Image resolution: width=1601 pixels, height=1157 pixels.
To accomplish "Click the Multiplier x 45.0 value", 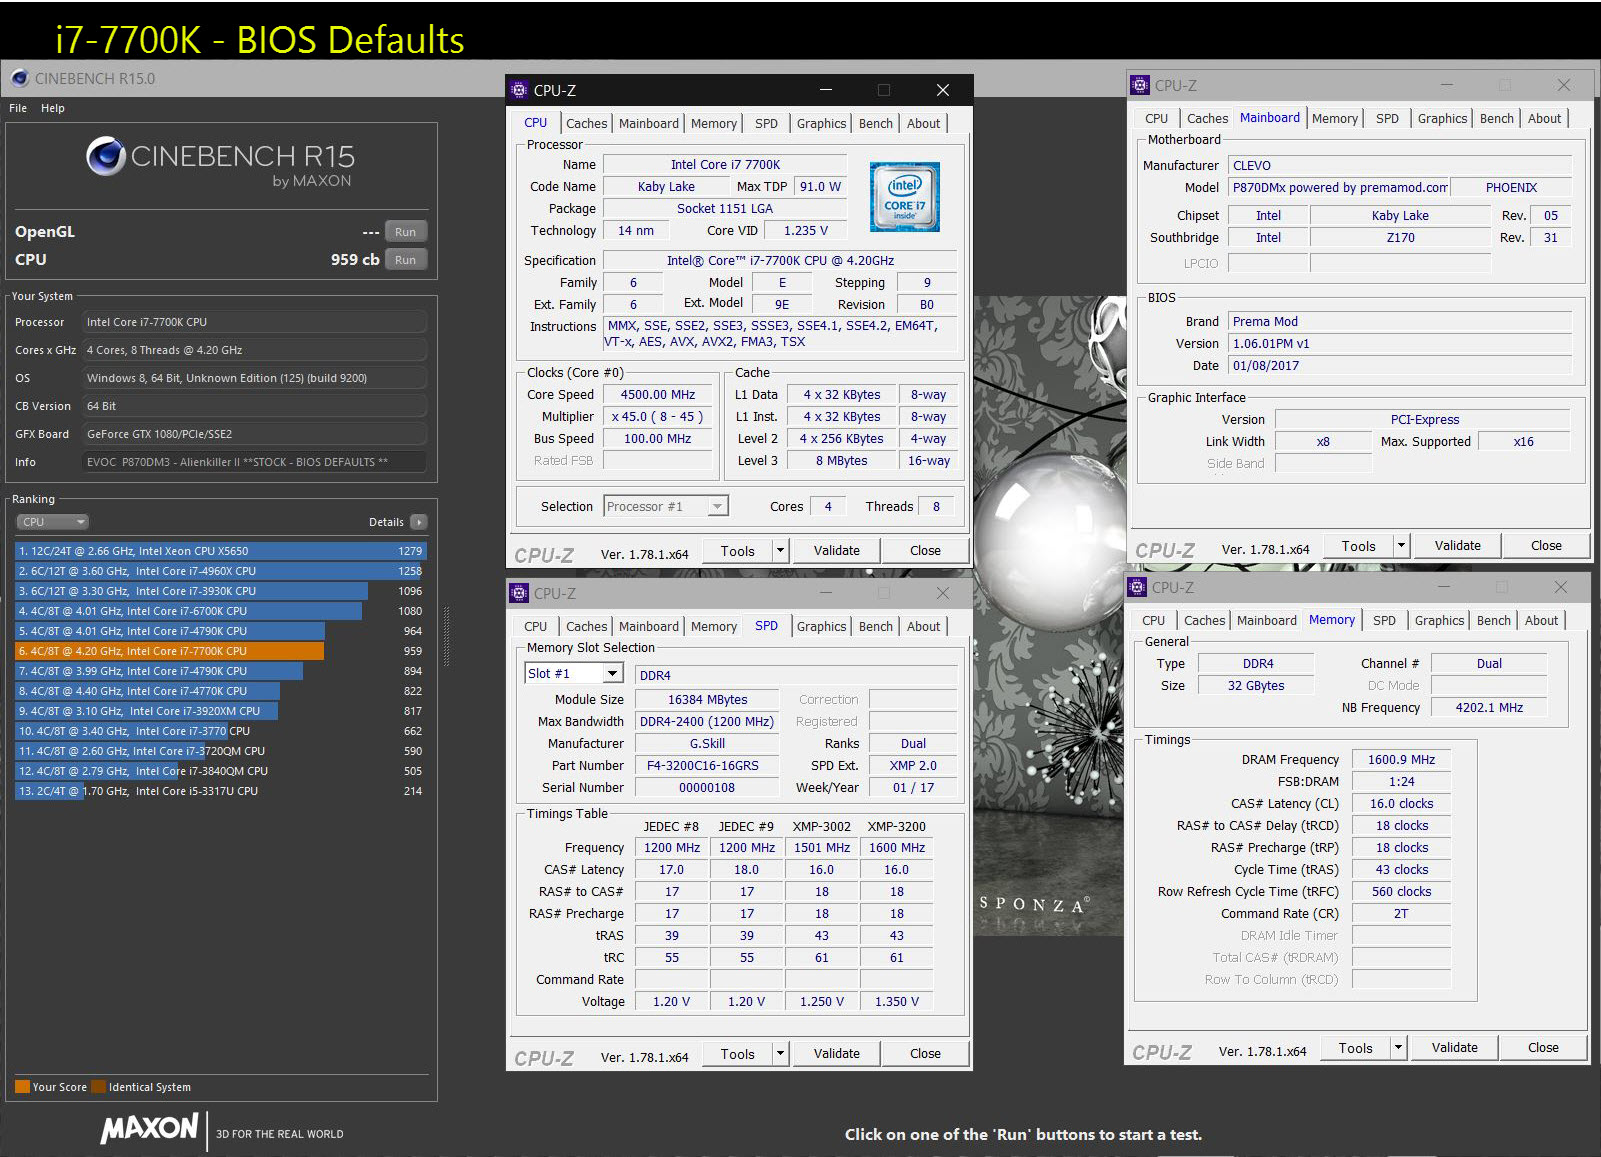I will pos(657,417).
